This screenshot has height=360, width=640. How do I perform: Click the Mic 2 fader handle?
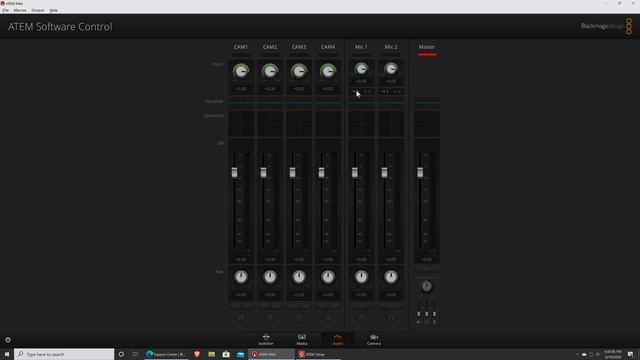click(x=384, y=173)
